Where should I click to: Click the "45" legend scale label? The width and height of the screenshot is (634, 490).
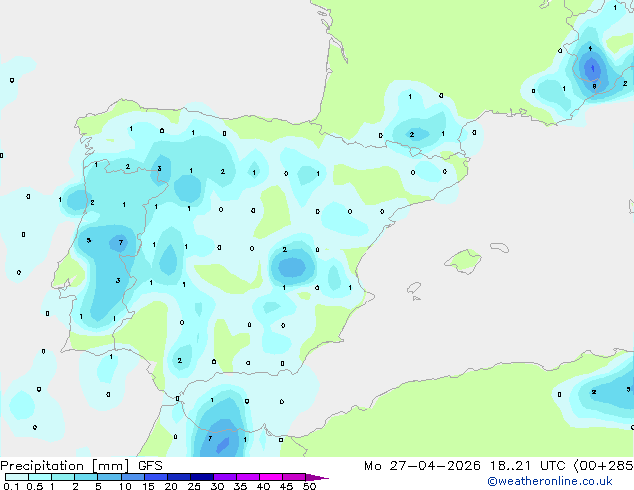(x=286, y=486)
